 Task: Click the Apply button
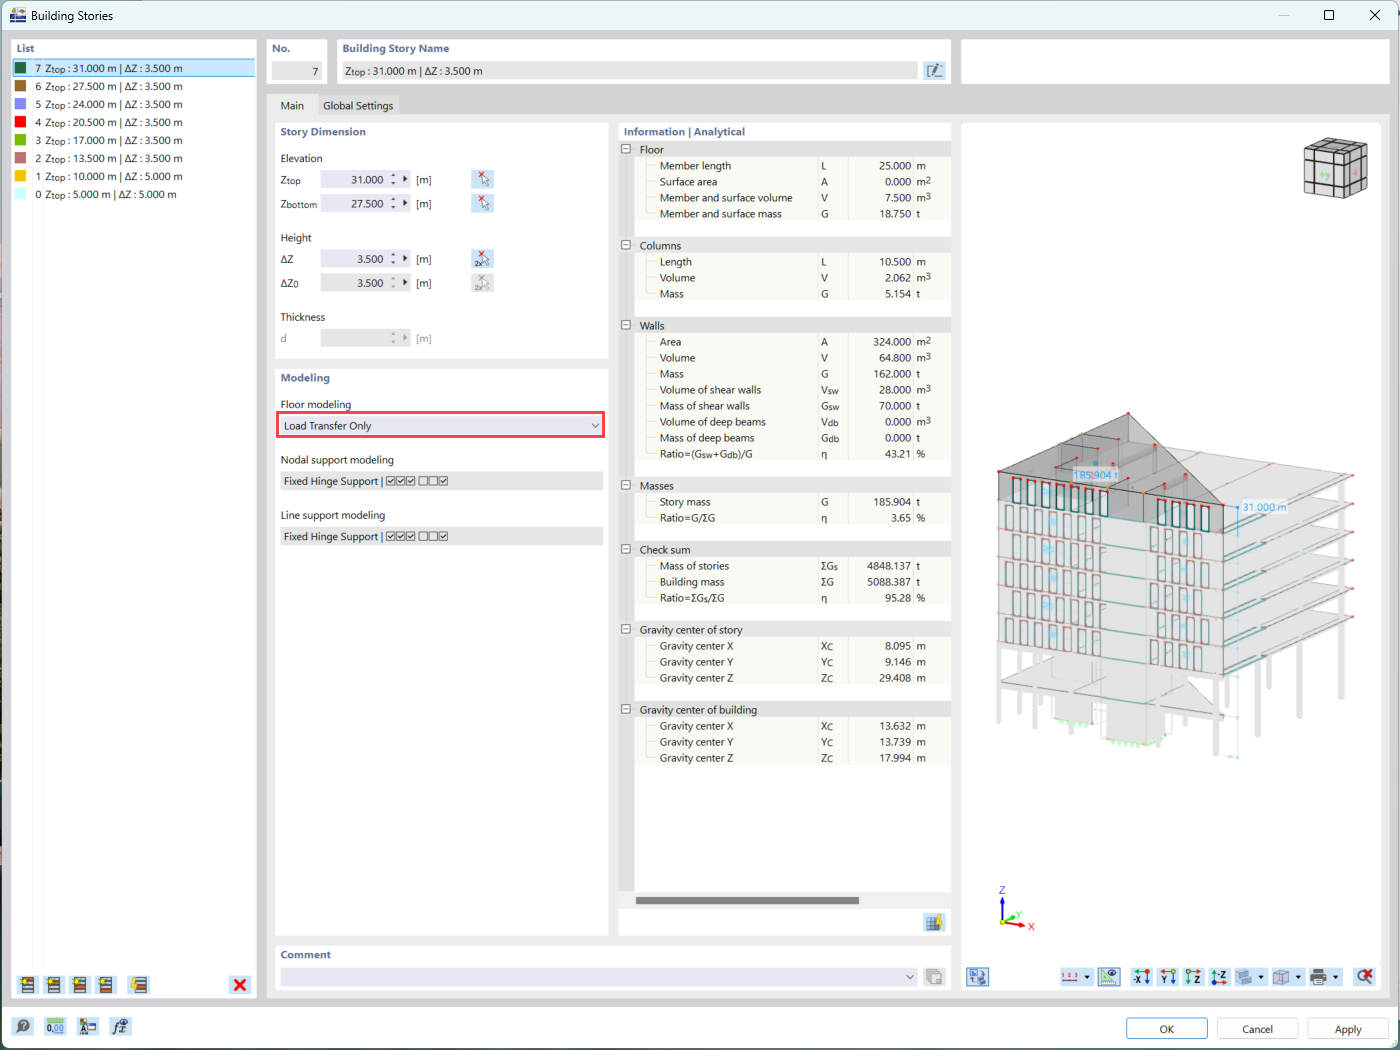click(1347, 1029)
